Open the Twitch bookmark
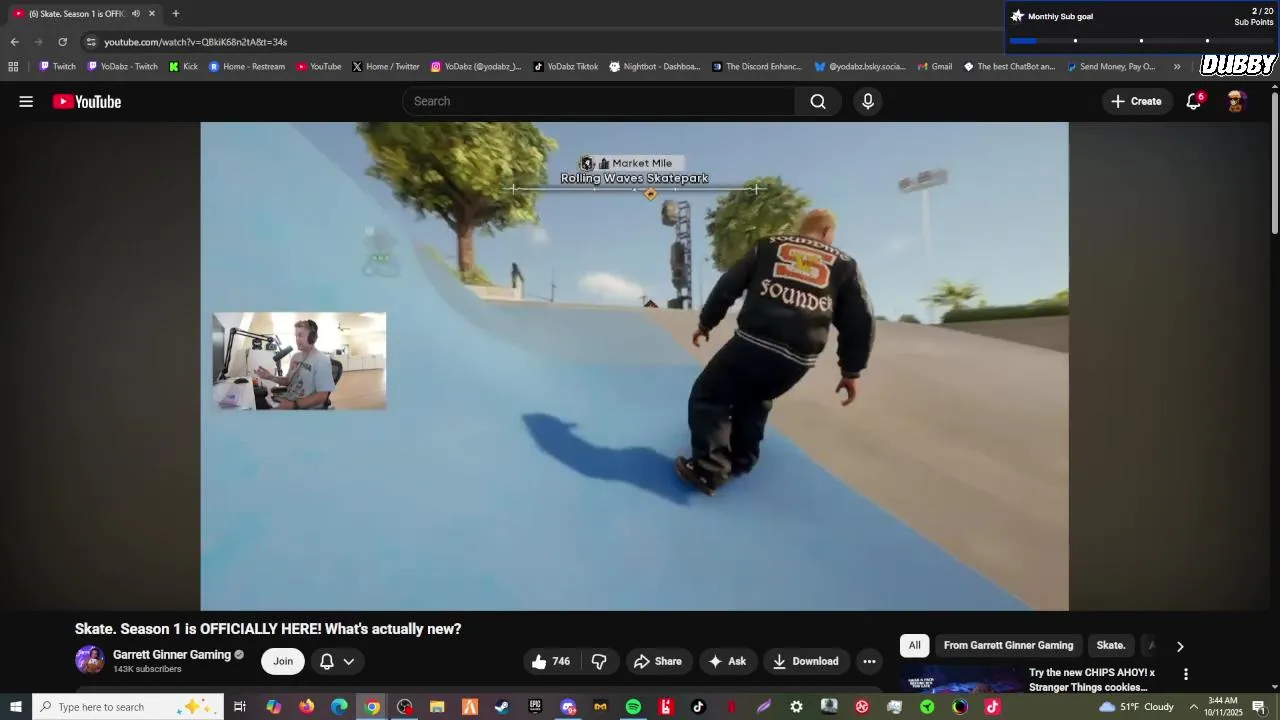The width and height of the screenshot is (1280, 720). pyautogui.click(x=57, y=67)
